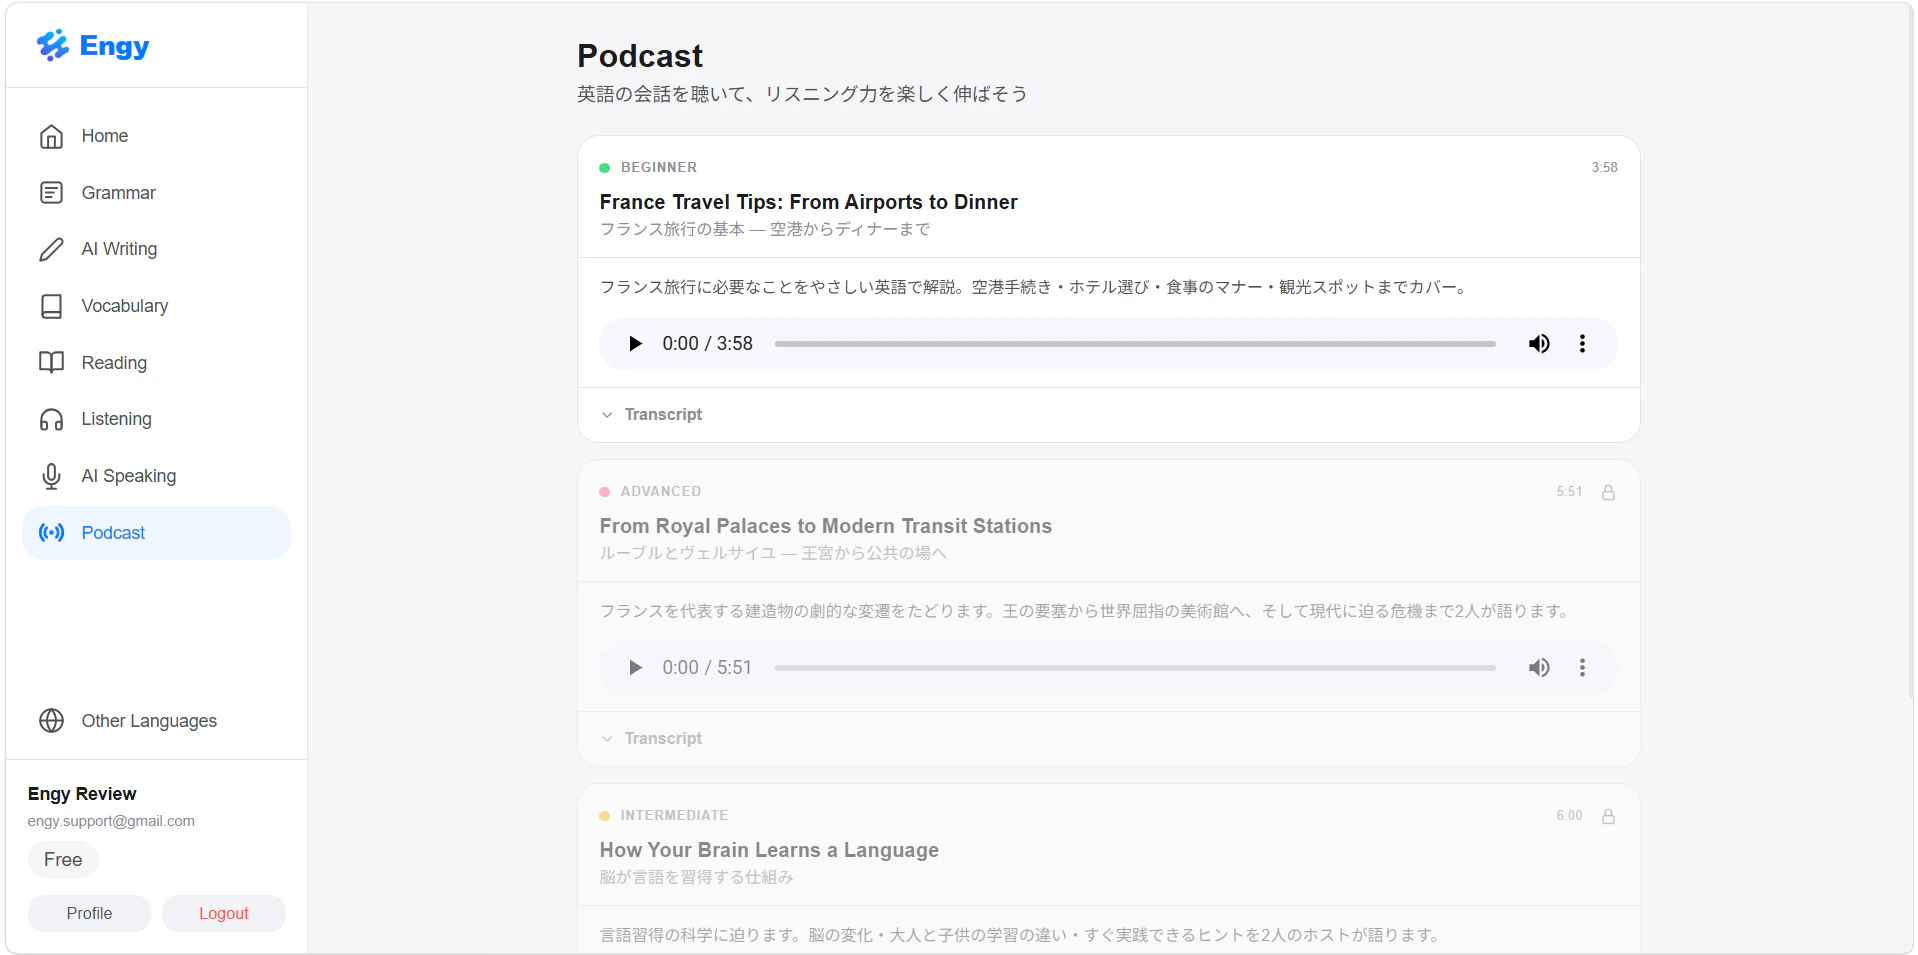The height and width of the screenshot is (955, 1918).
Task: Click the ADVANCED level label
Action: 661,492
